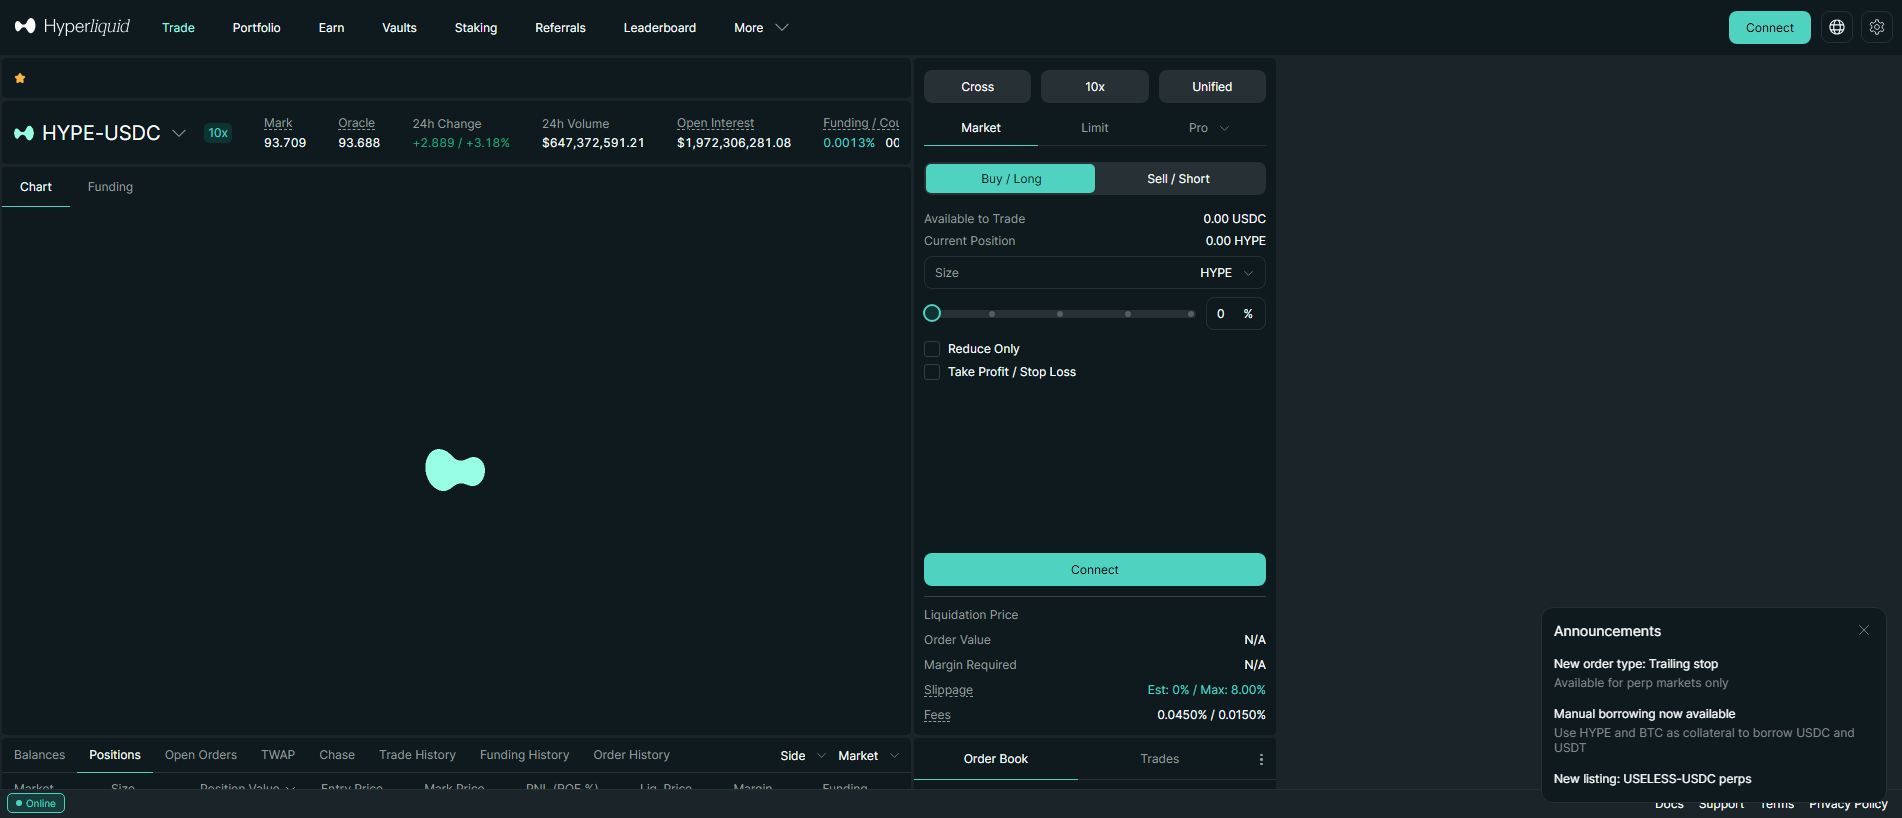Viewport: 1902px width, 818px height.
Task: Click the 10x leverage badge near HYPE-USDC
Action: pyautogui.click(x=218, y=133)
